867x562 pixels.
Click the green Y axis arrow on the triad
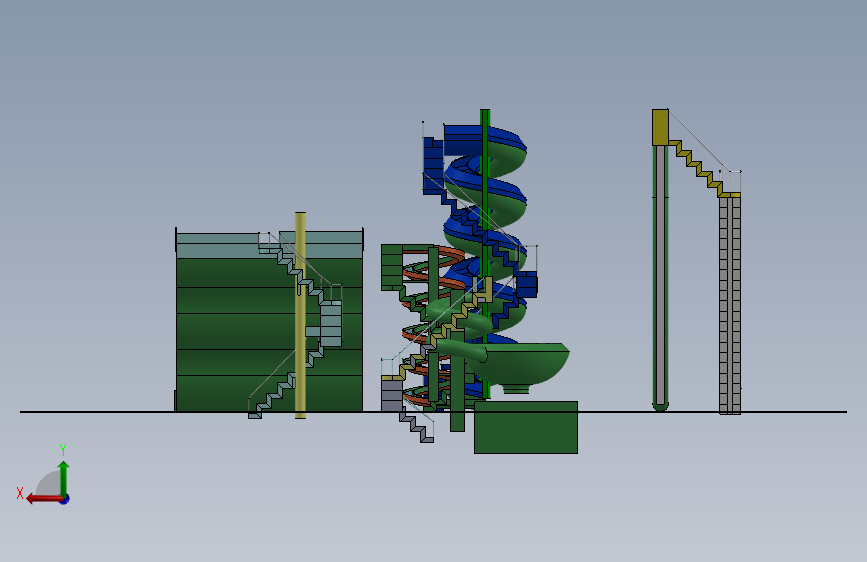(x=64, y=477)
